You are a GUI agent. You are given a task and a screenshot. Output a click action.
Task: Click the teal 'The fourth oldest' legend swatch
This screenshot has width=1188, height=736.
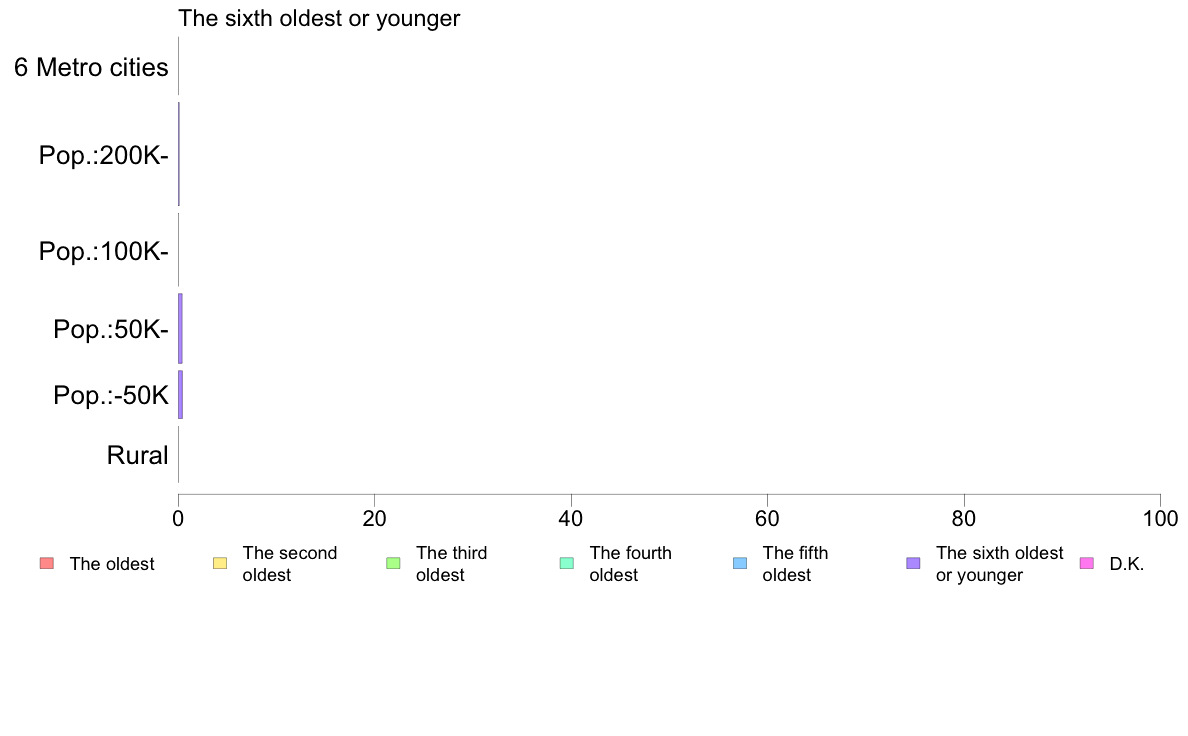pos(567,563)
